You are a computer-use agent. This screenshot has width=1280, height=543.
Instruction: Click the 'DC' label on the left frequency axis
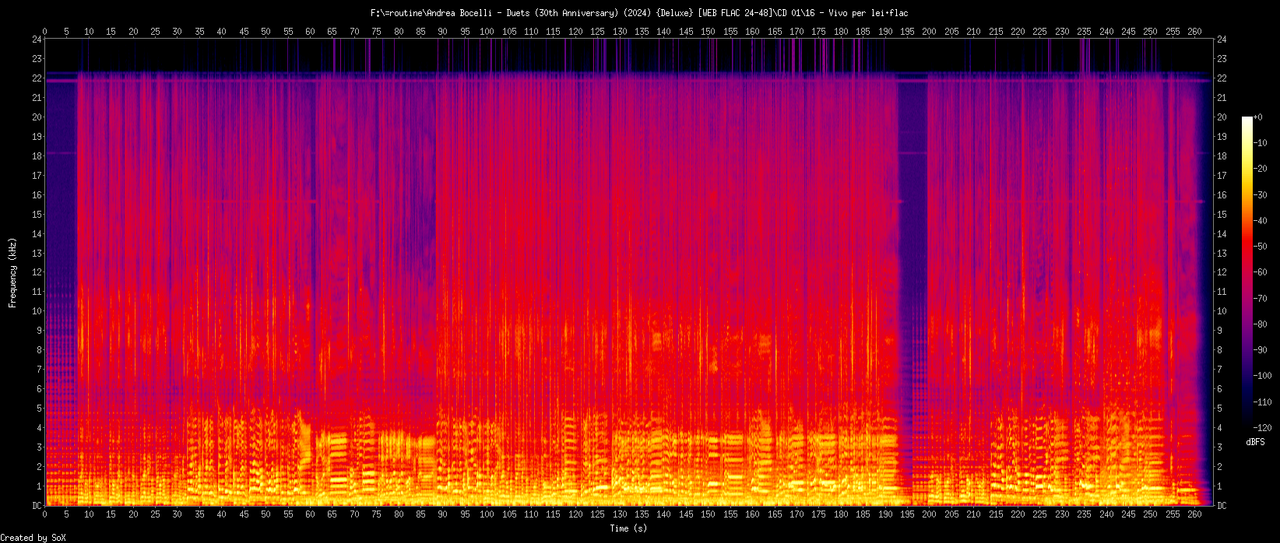tap(36, 505)
